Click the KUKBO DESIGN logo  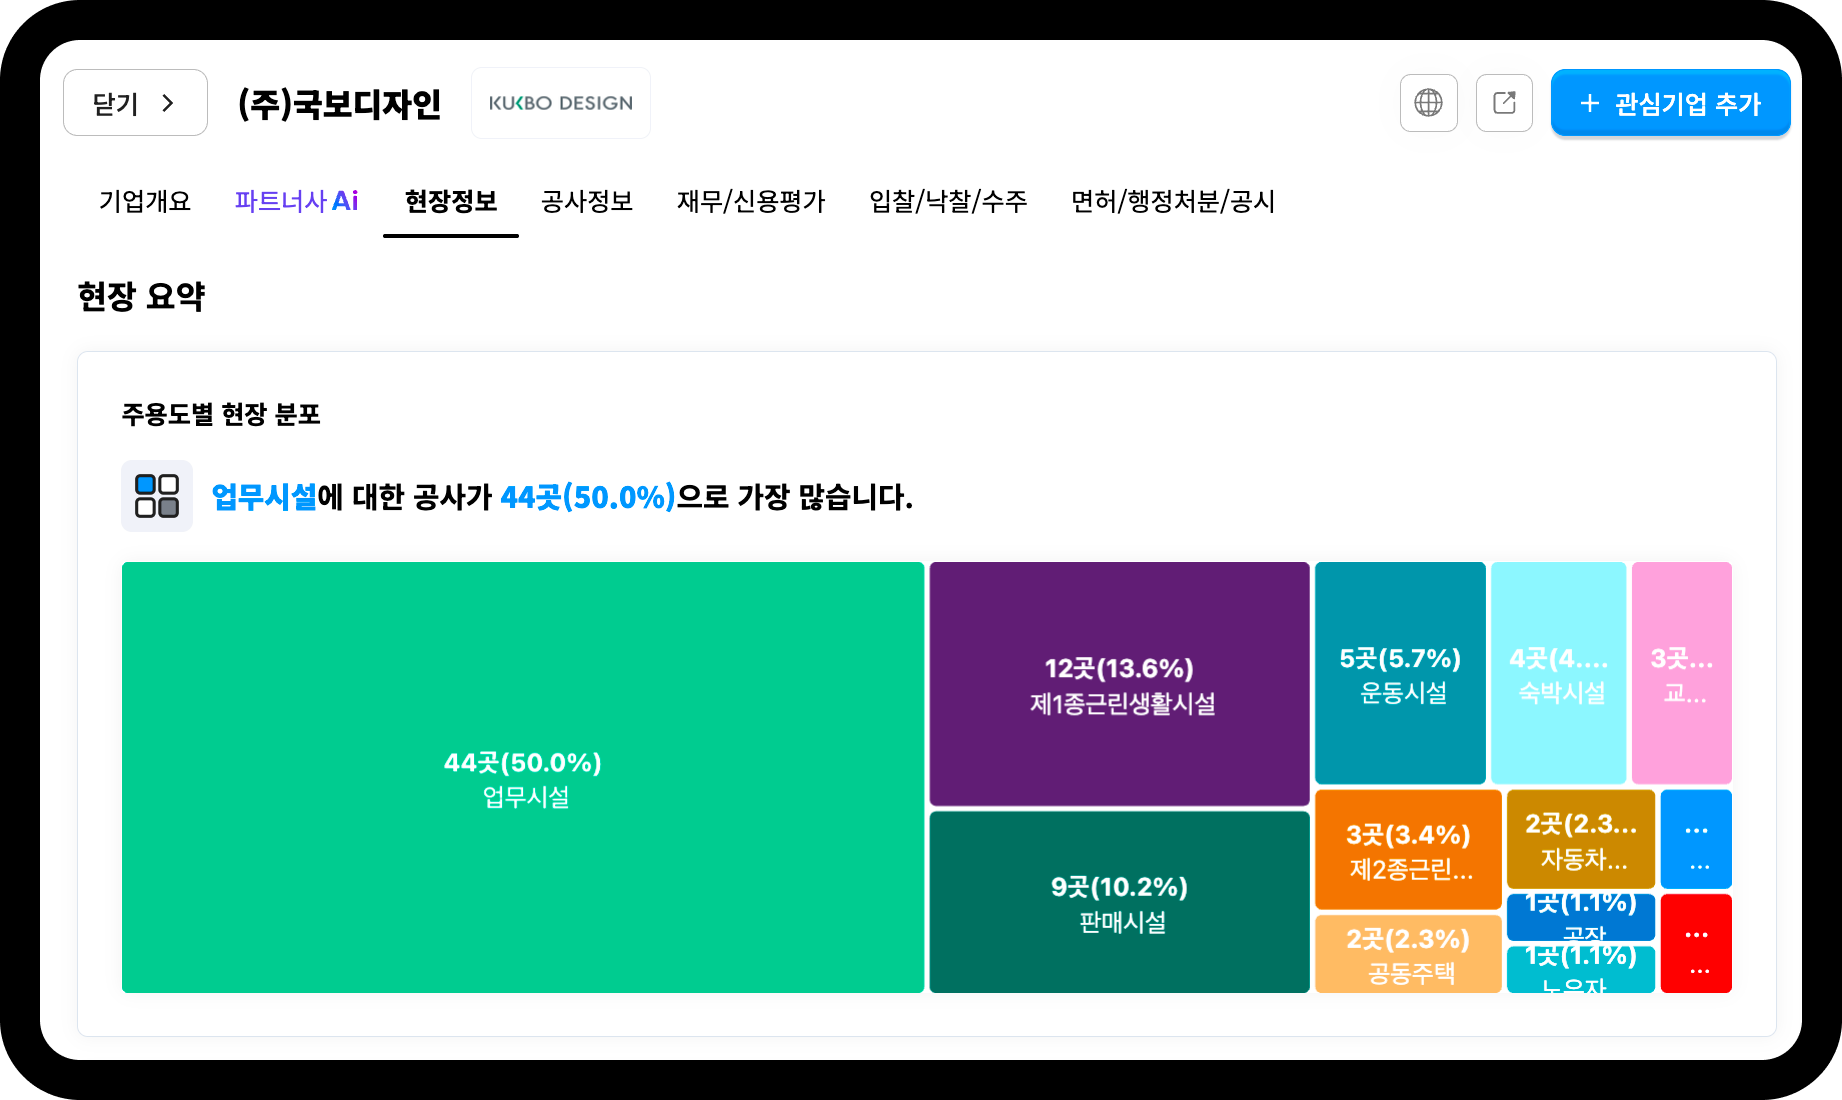tap(561, 103)
